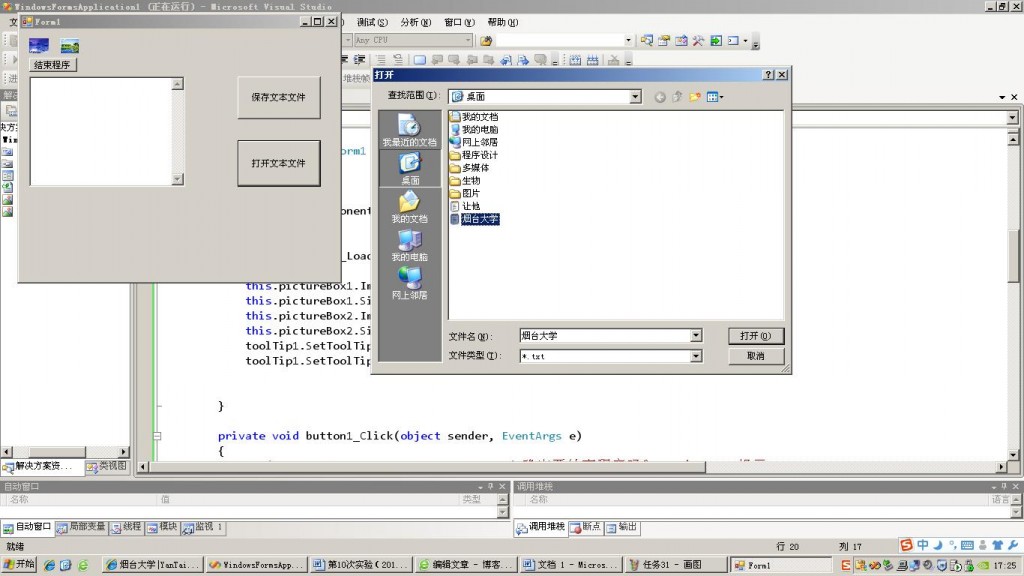Select 网上邻居 in the places bar
The image size is (1024, 576).
click(409, 283)
